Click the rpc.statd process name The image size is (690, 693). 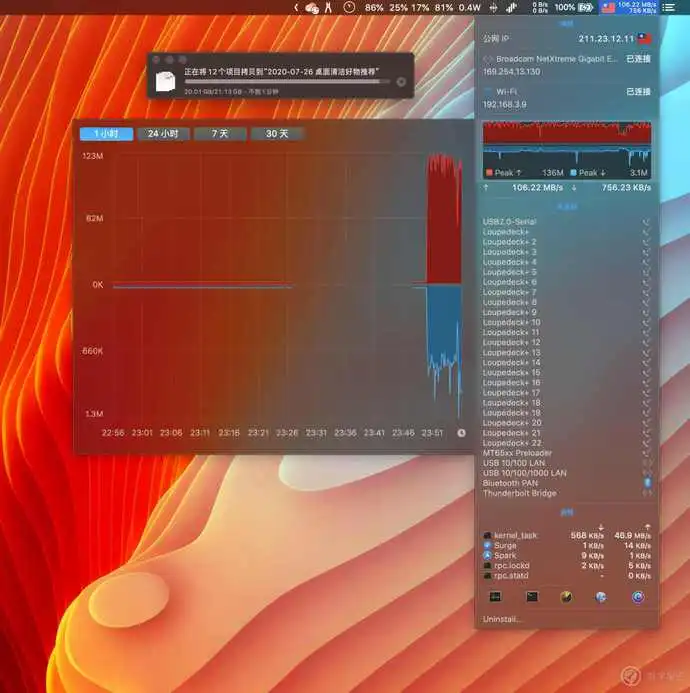click(511, 575)
